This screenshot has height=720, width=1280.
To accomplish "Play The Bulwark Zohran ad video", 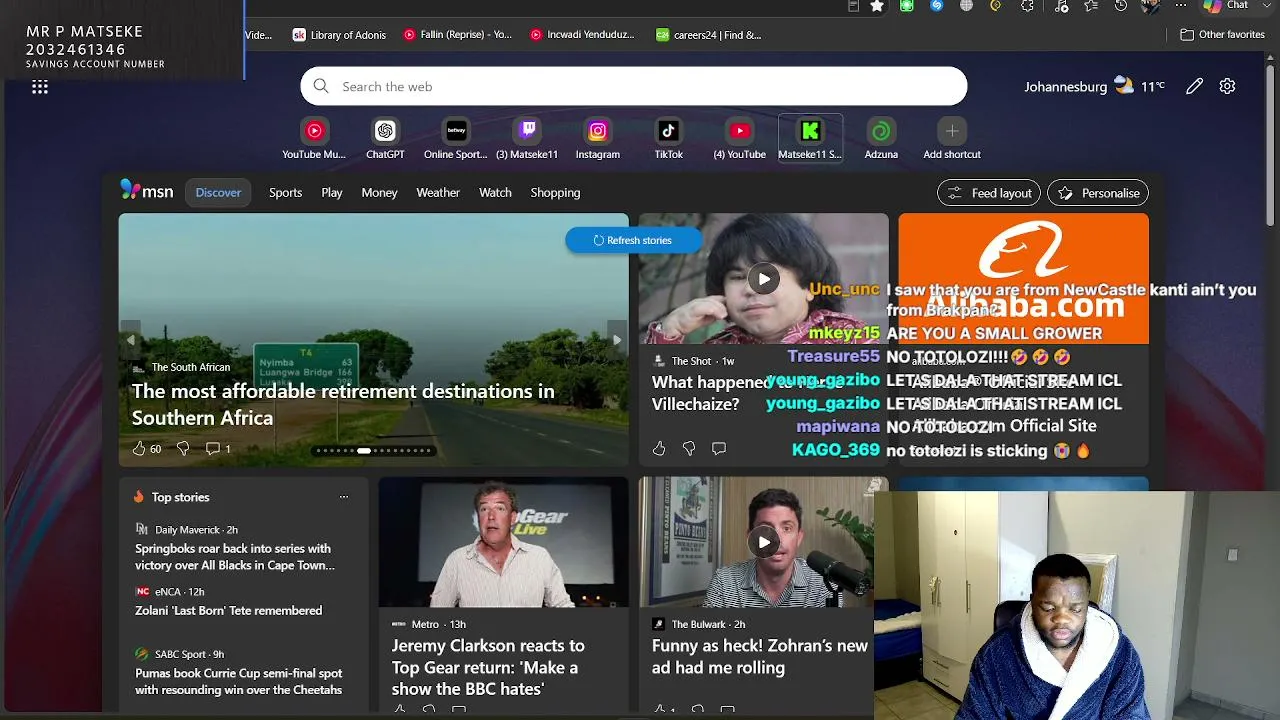I will 764,542.
